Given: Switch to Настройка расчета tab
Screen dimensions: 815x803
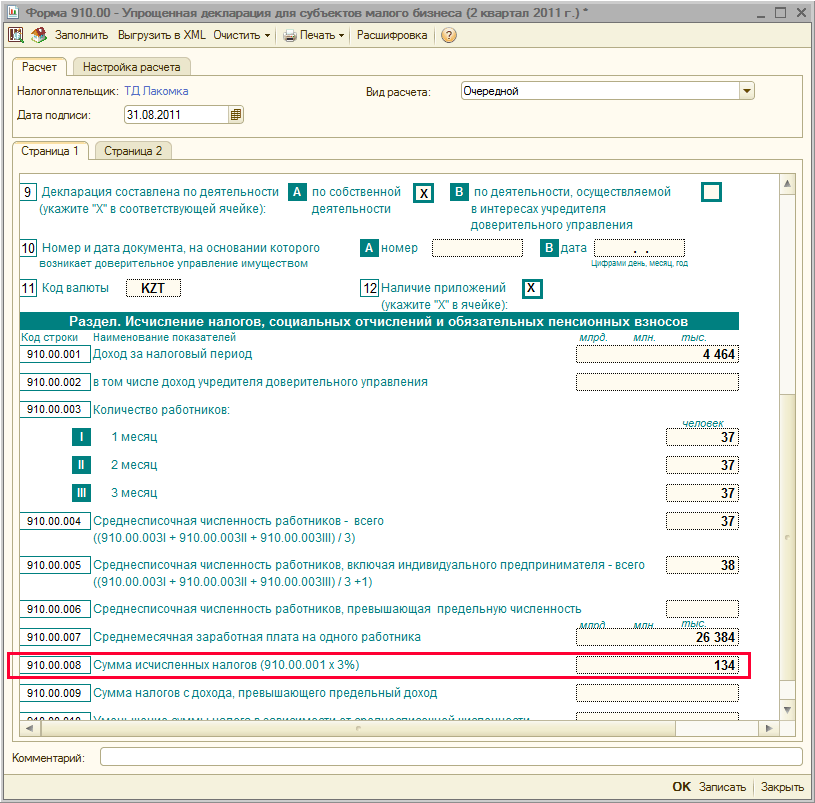Looking at the screenshot, I should tap(131, 67).
